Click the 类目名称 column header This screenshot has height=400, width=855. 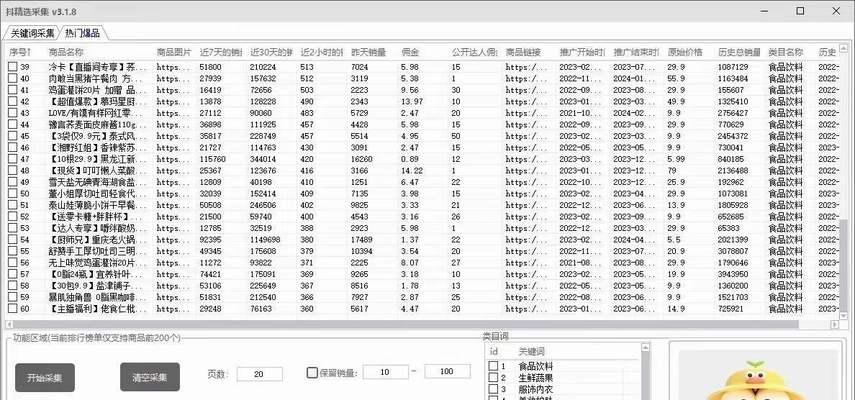click(x=786, y=52)
